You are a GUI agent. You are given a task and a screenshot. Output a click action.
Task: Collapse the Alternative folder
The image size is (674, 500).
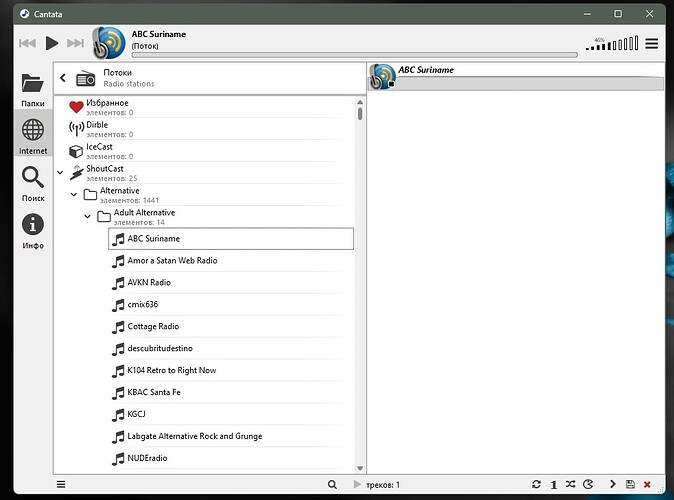coord(74,195)
